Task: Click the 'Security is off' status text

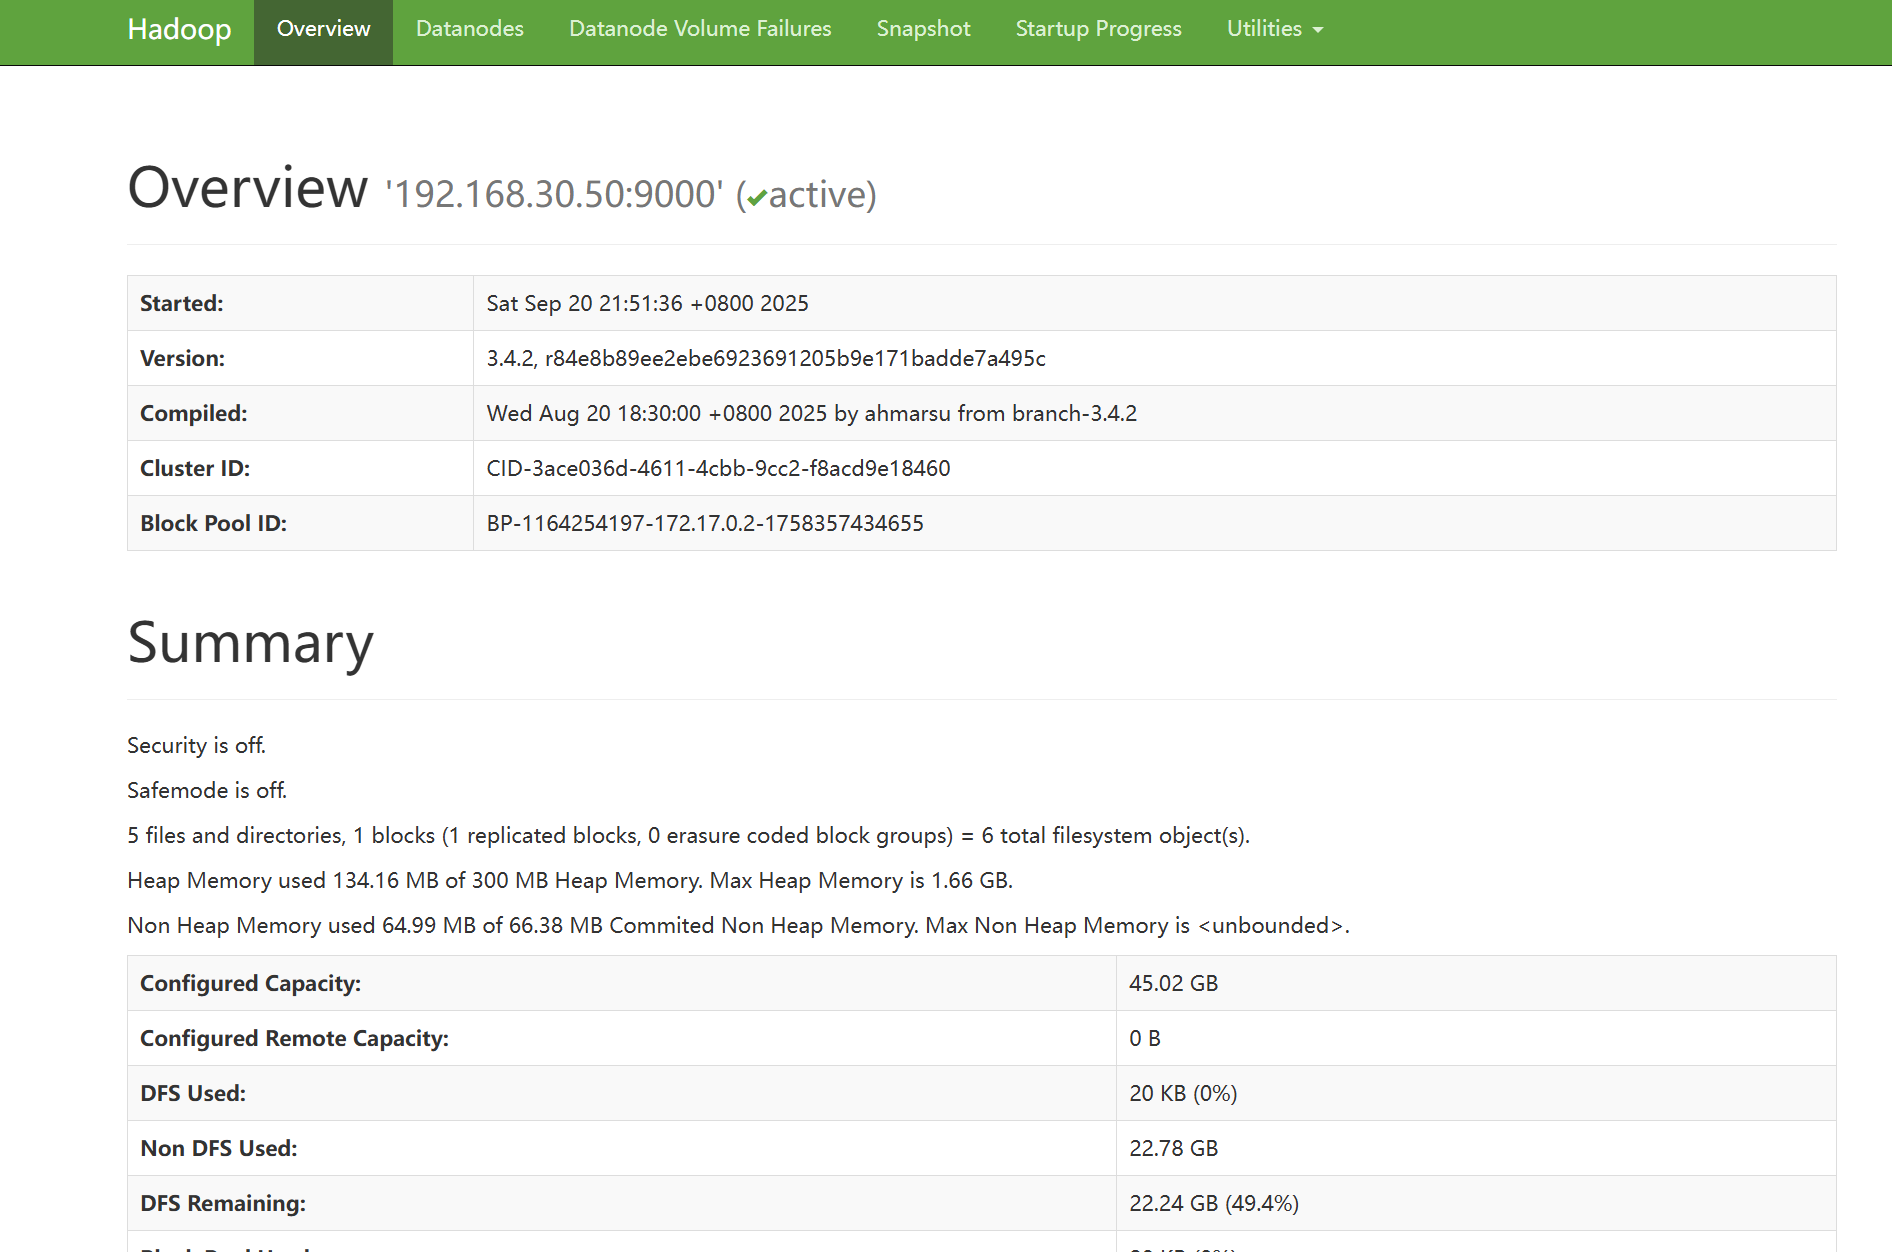Action: click(x=196, y=746)
